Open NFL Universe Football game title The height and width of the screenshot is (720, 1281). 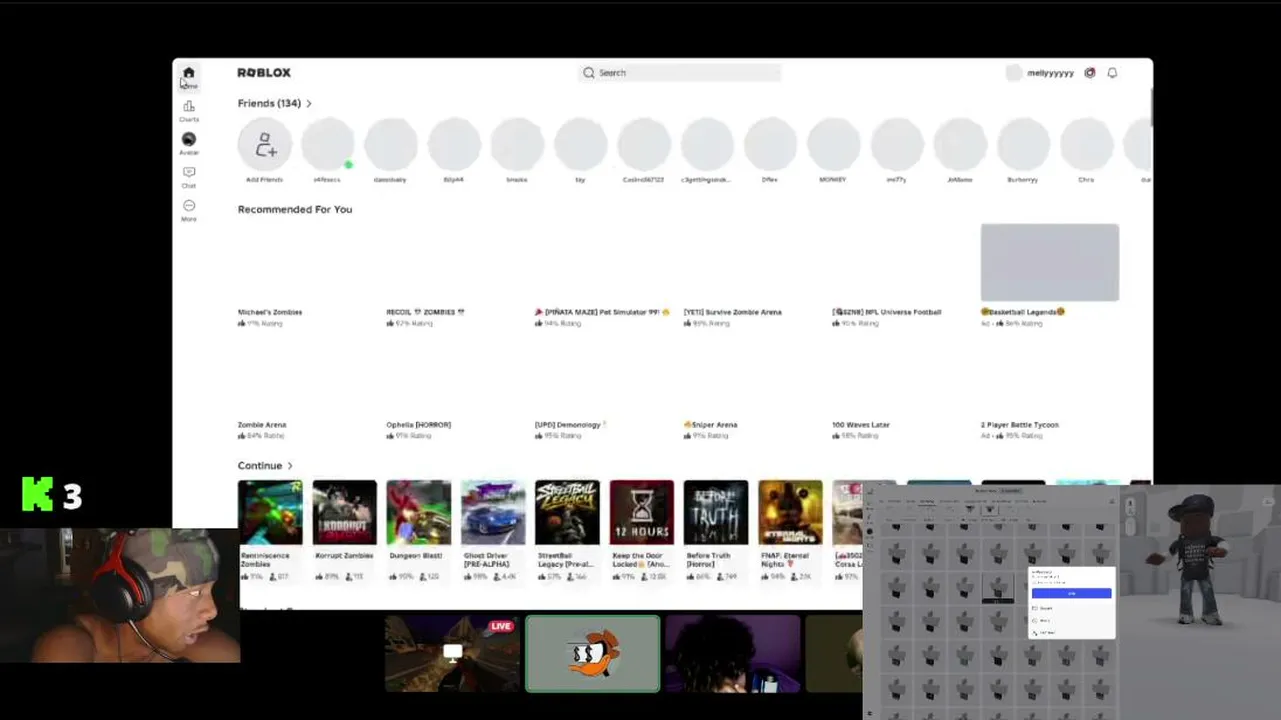(x=887, y=312)
